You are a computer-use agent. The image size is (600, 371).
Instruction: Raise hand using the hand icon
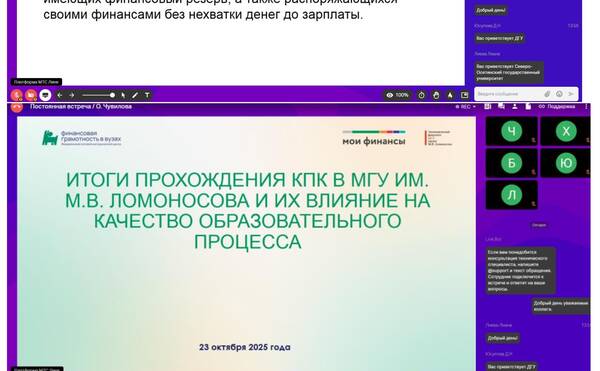click(436, 95)
